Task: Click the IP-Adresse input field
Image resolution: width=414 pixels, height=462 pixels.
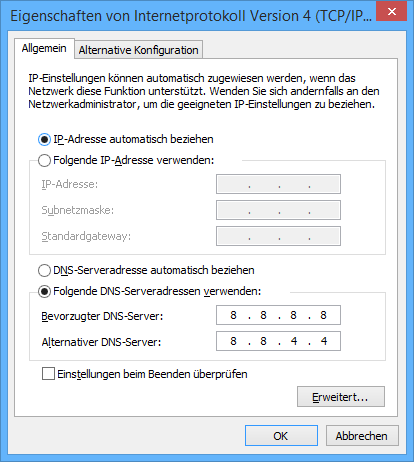Action: 278,184
